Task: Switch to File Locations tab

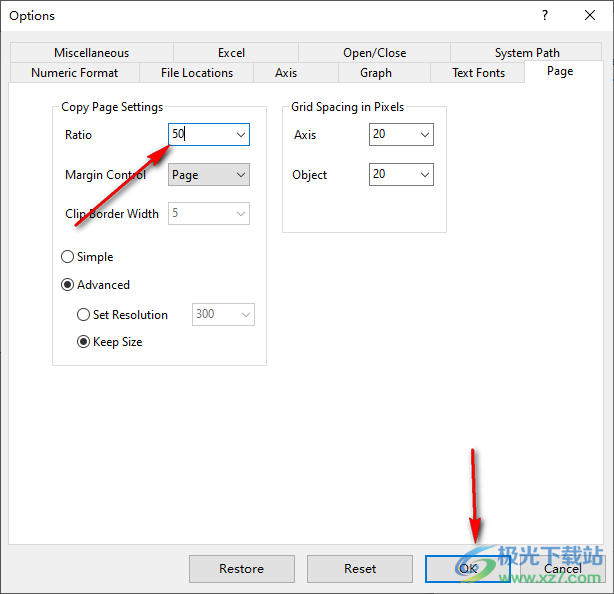Action: [197, 73]
